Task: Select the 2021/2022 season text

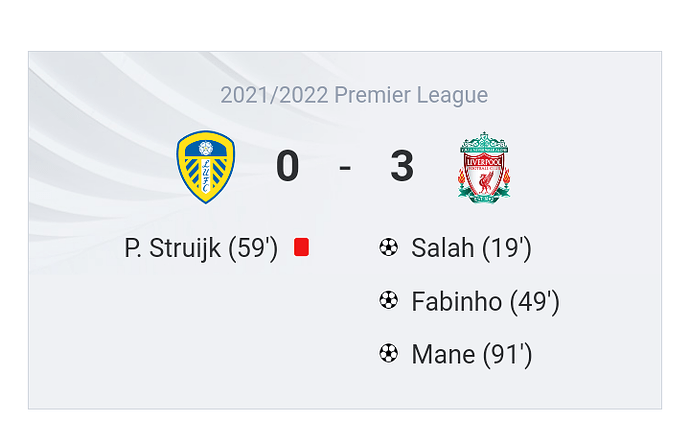Action: click(x=274, y=95)
